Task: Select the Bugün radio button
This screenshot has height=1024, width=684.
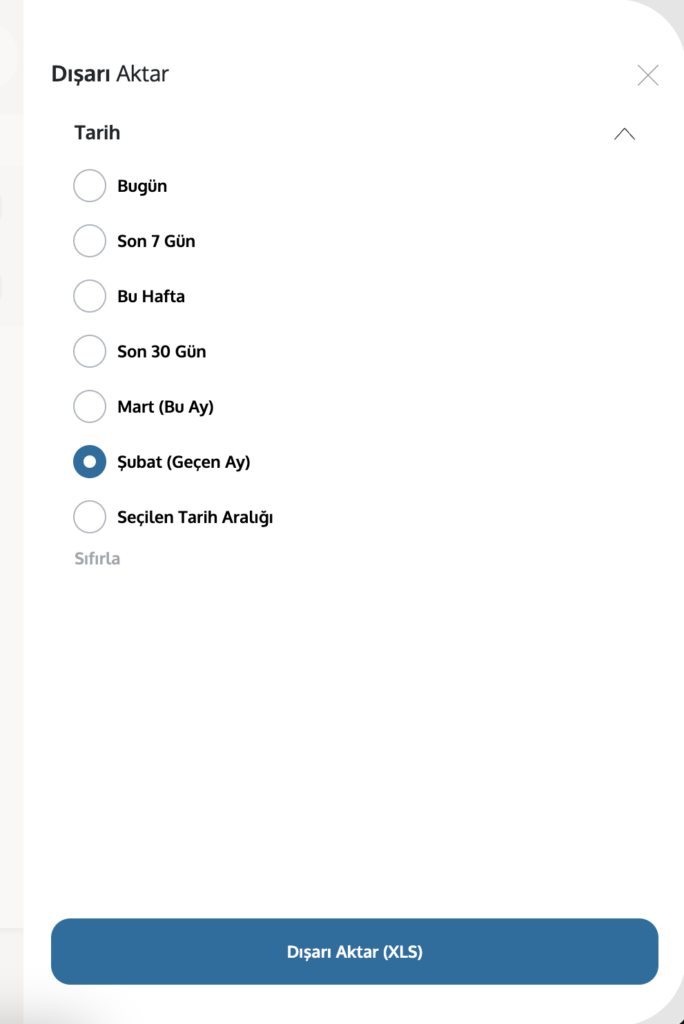Action: point(90,186)
